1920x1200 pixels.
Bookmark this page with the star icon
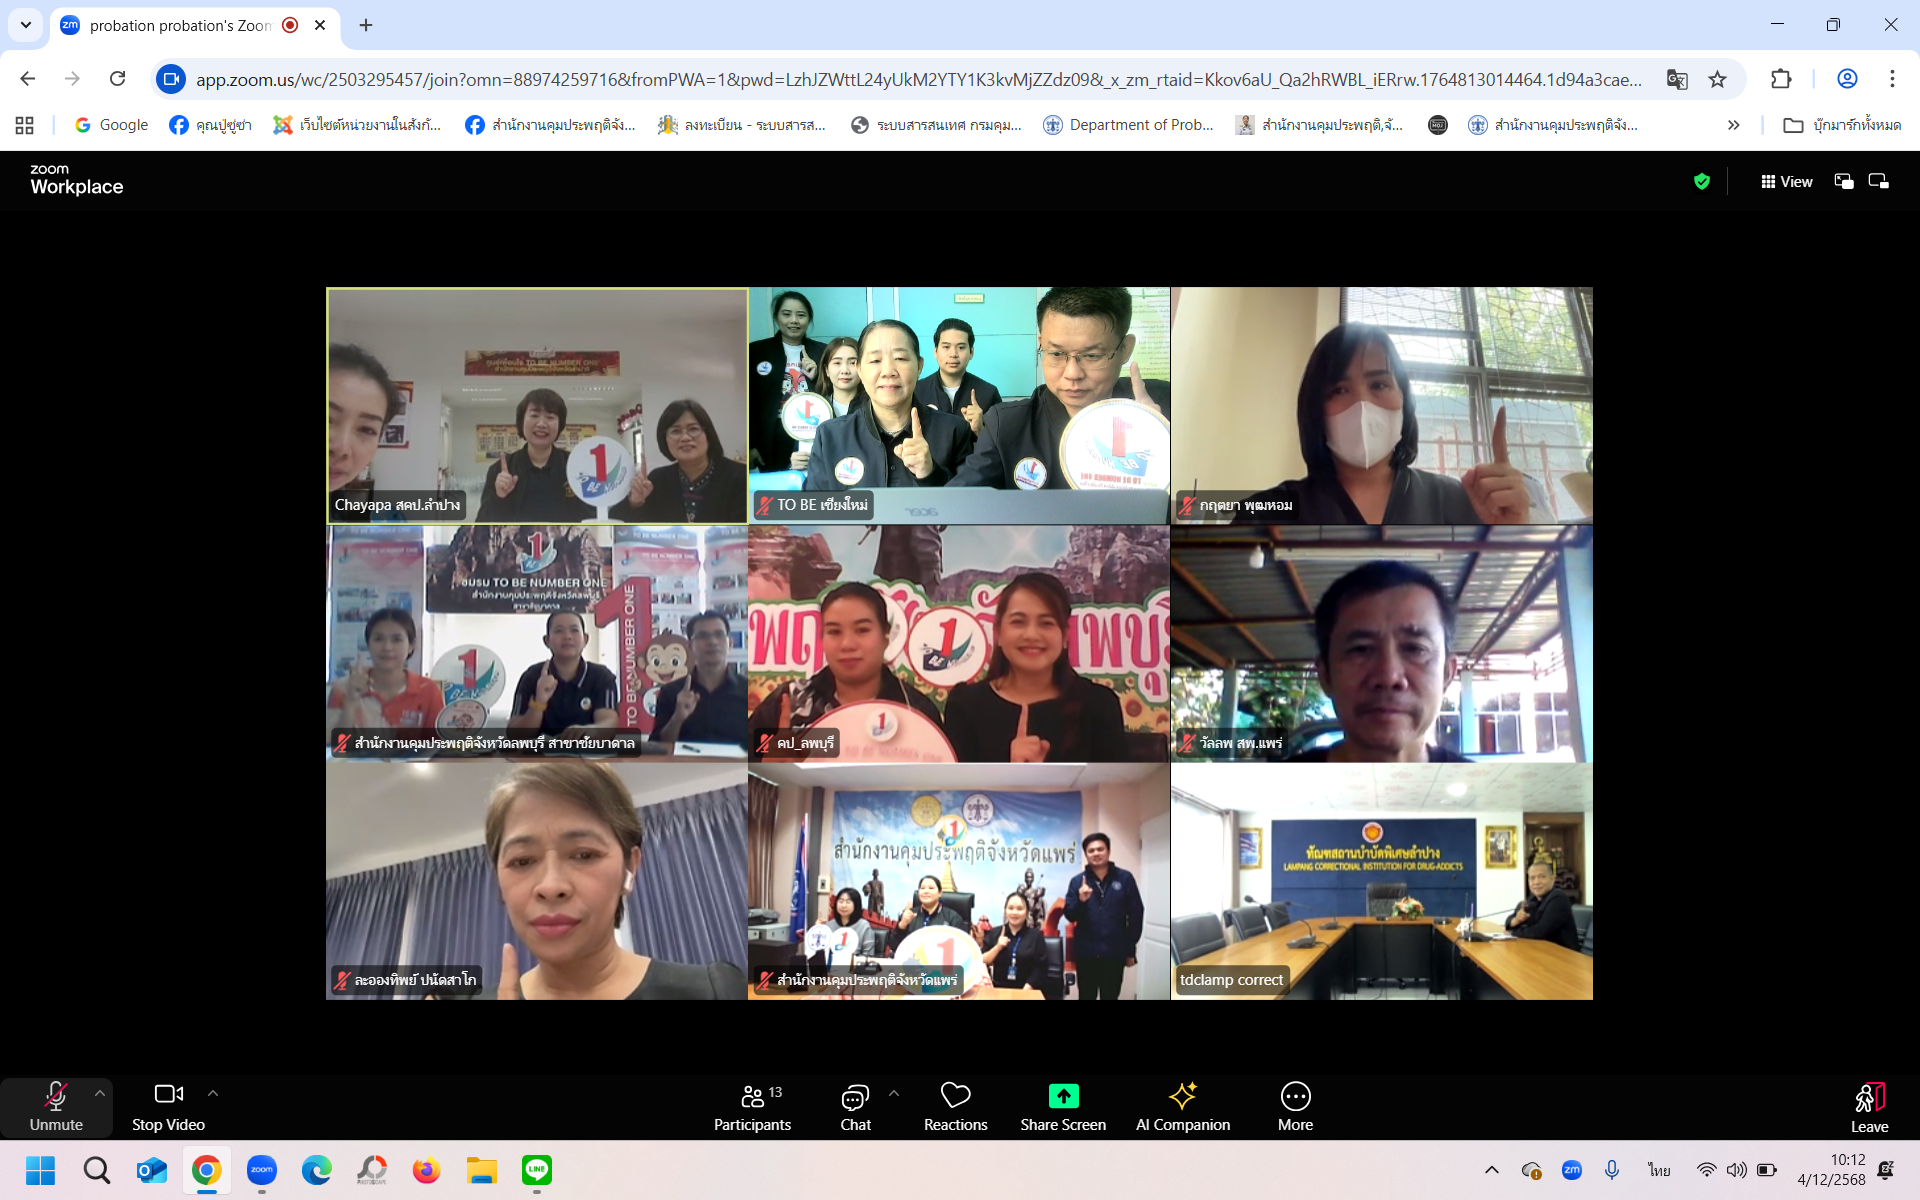pos(1717,79)
